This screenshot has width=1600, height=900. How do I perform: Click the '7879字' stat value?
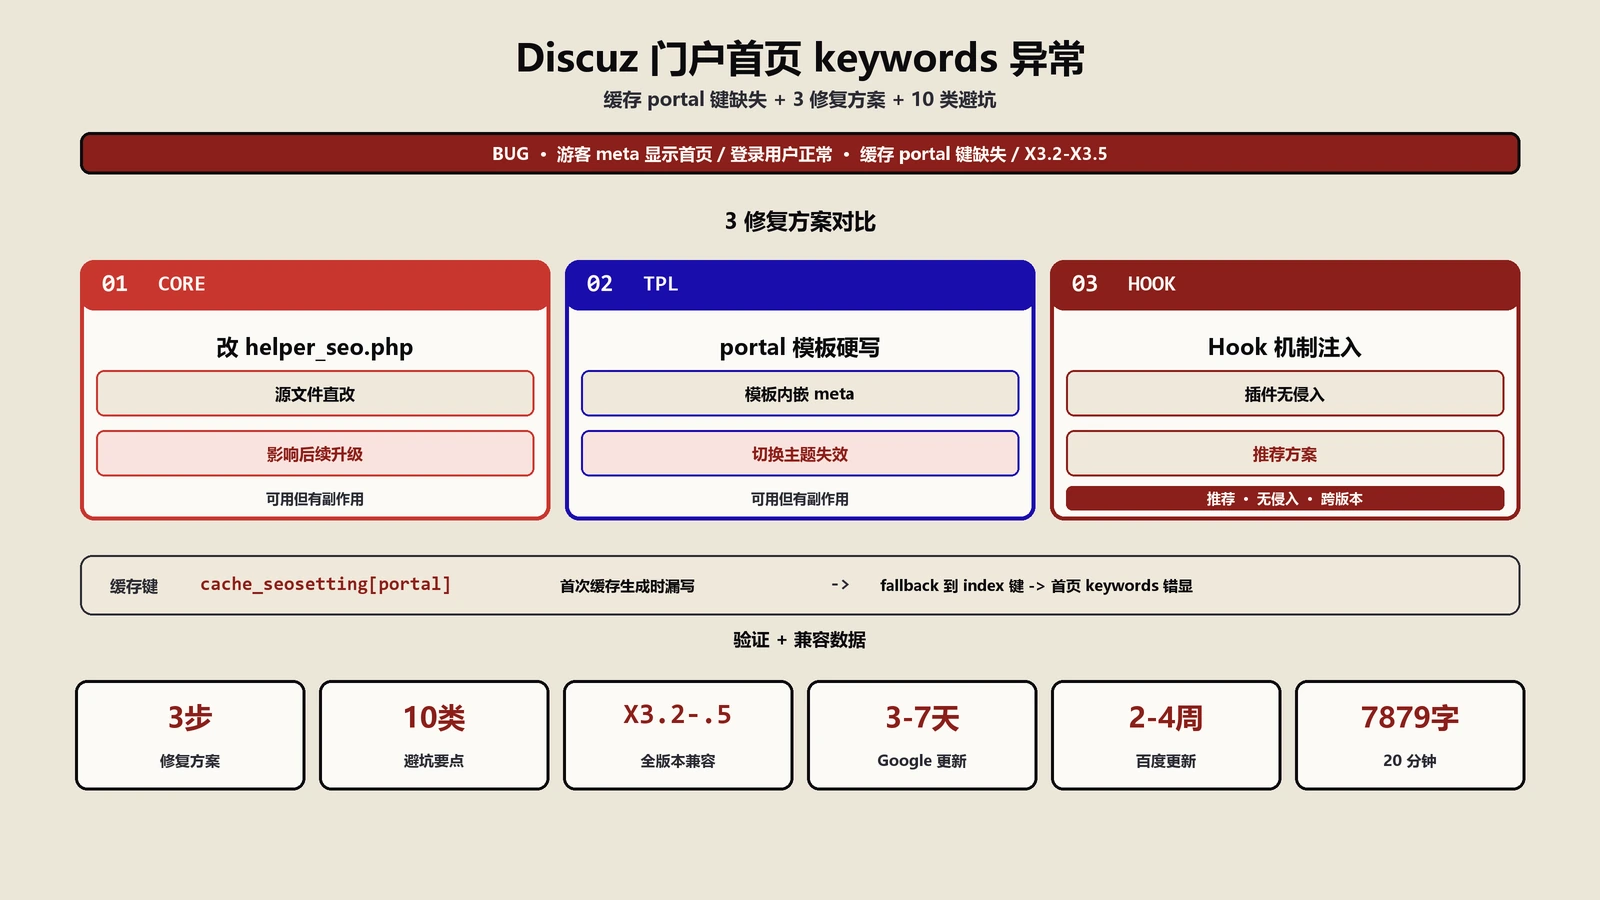tap(1410, 717)
